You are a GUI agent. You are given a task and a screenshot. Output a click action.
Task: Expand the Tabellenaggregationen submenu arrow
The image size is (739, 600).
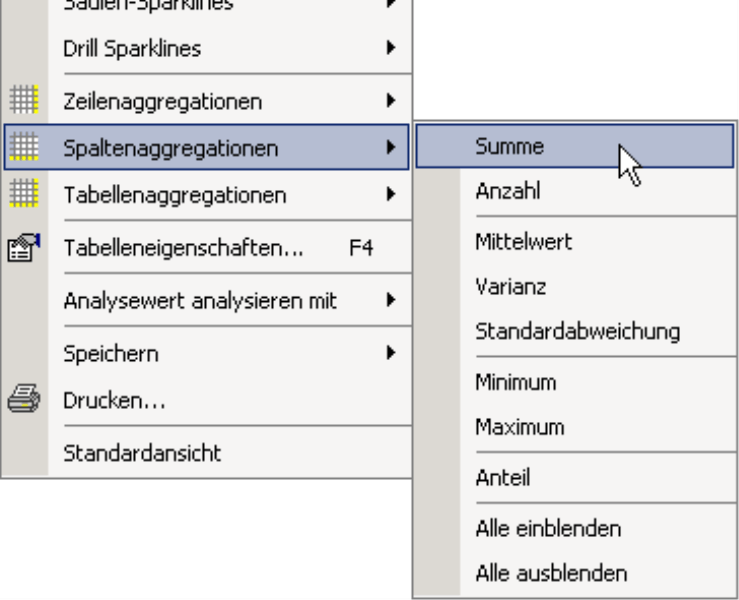coord(390,194)
